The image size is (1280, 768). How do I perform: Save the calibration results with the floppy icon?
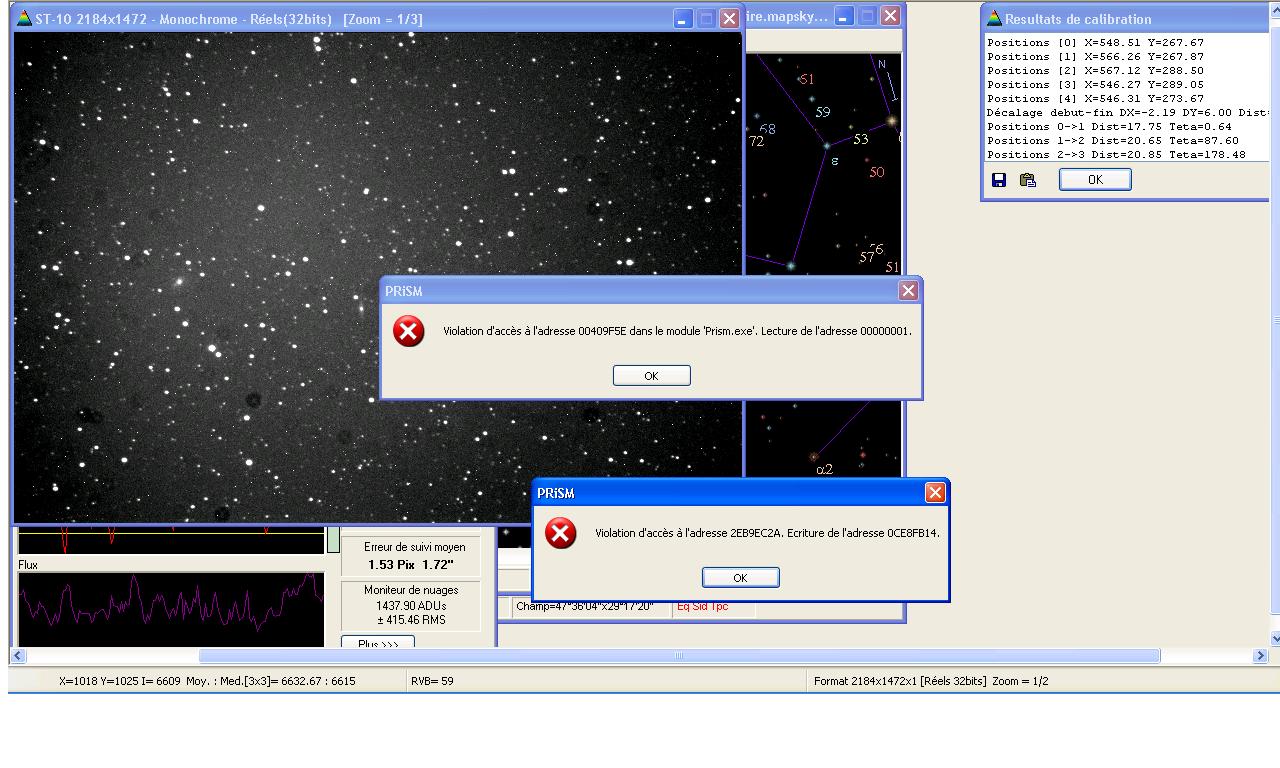click(x=998, y=180)
